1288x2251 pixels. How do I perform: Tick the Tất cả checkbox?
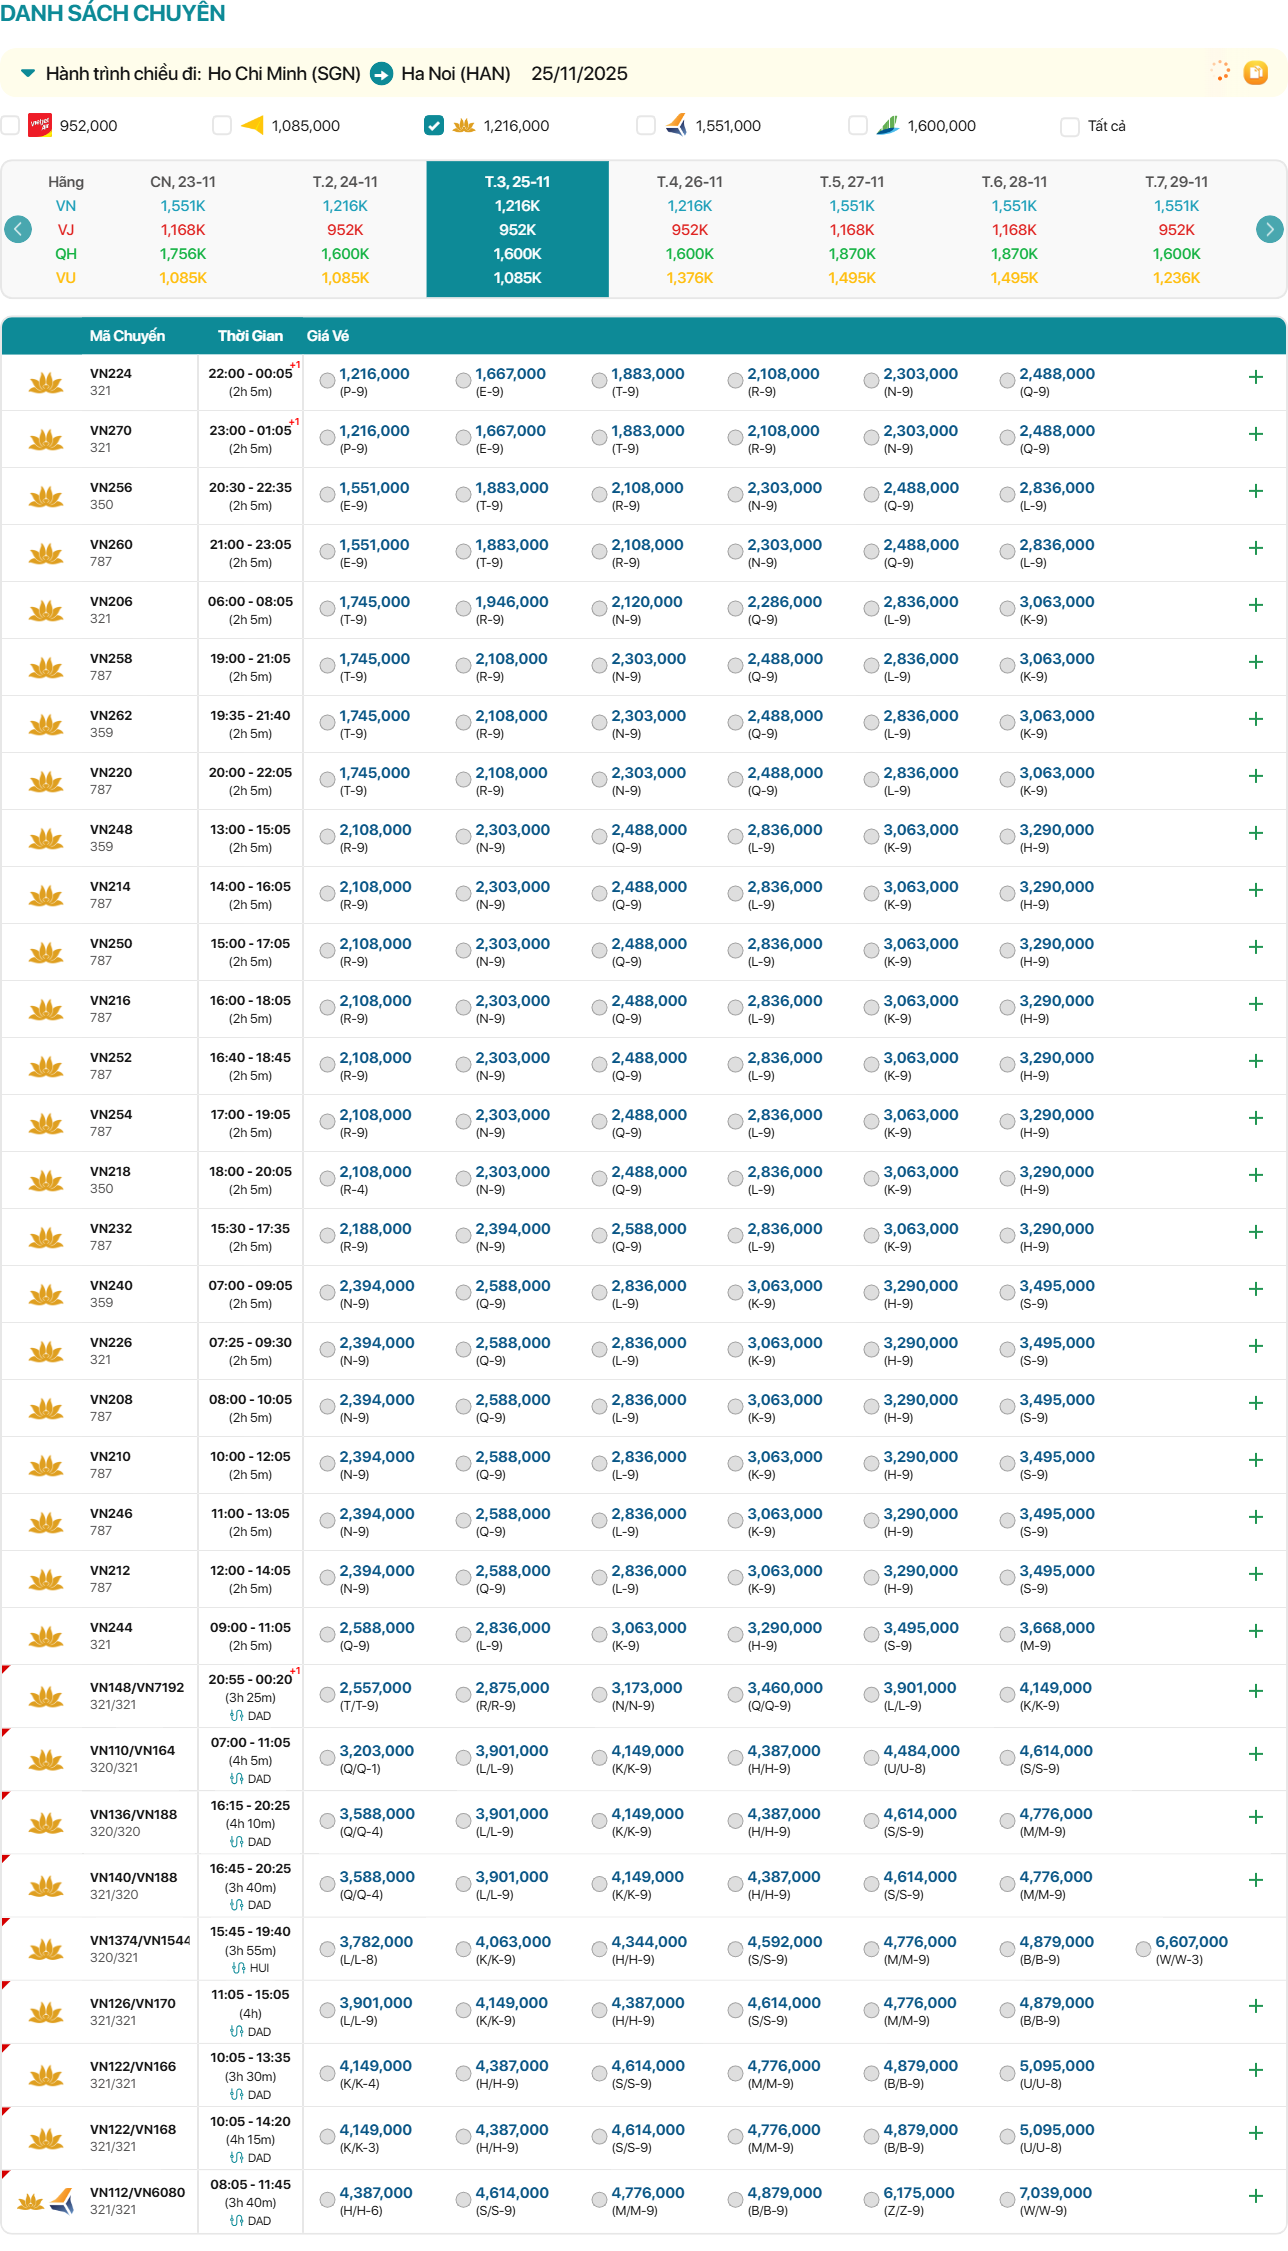click(1070, 126)
